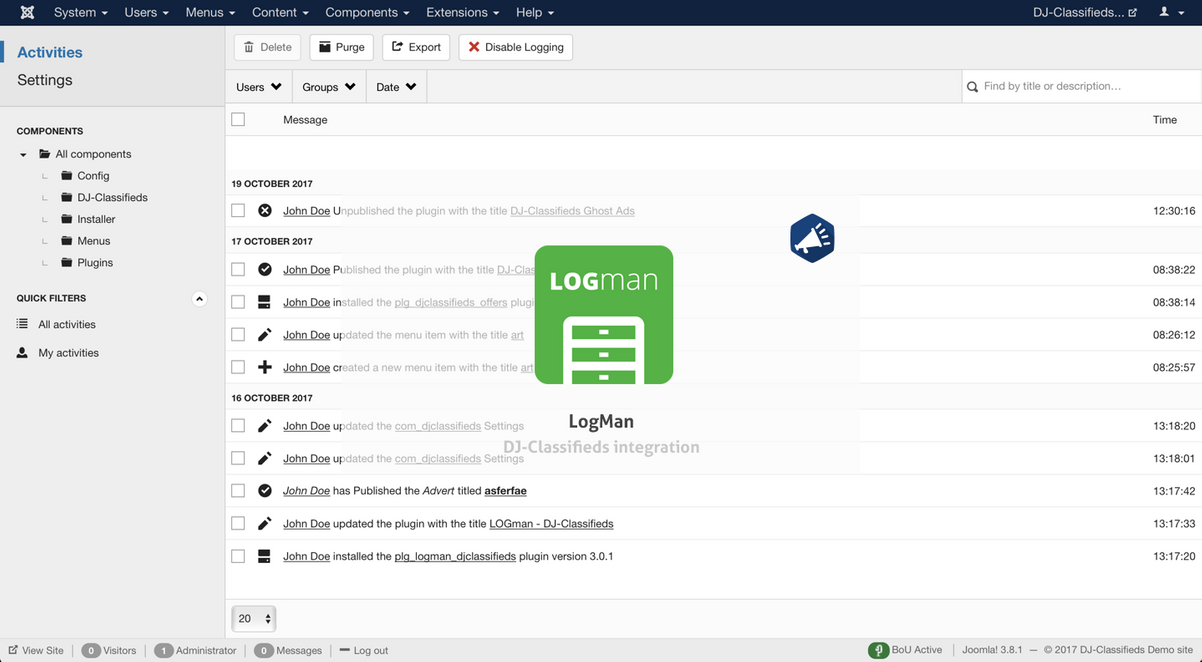Collapse the All components tree arrow

23,155
